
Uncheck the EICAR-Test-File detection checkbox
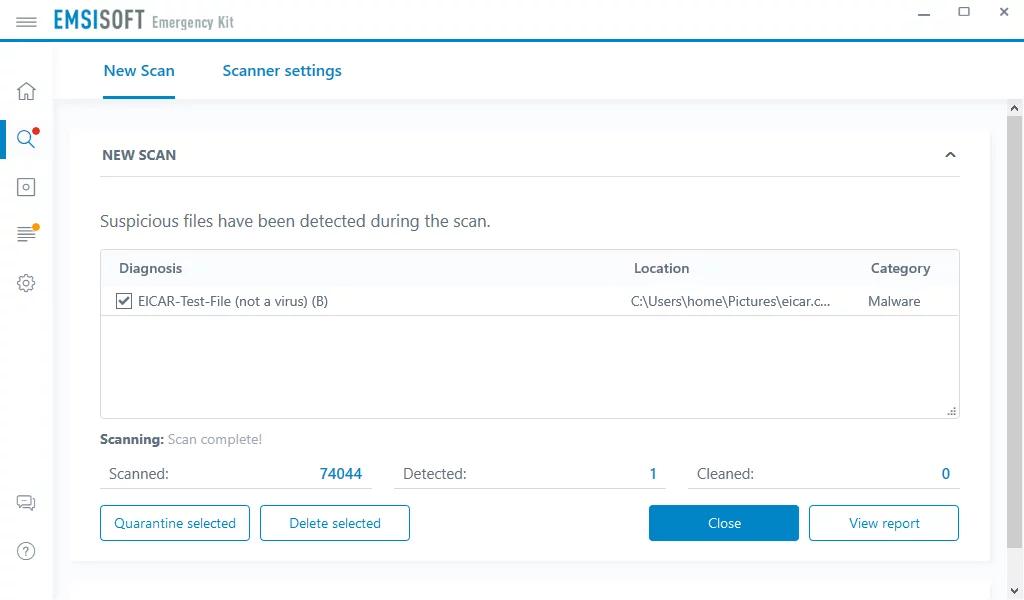pos(123,301)
